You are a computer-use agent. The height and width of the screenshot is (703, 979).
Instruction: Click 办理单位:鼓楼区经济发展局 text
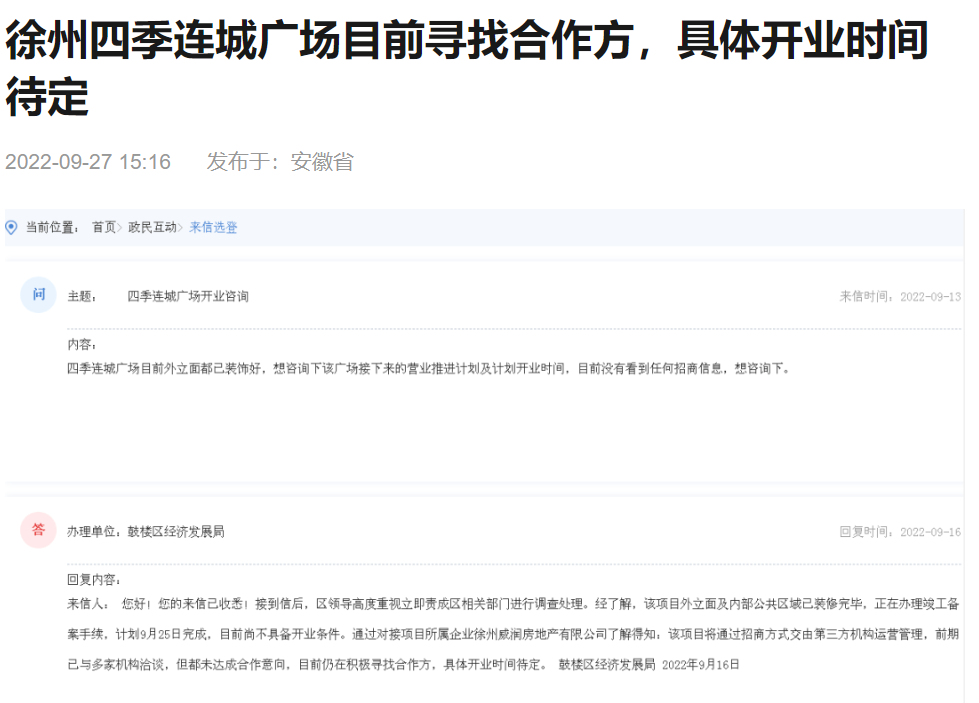pyautogui.click(x=145, y=532)
